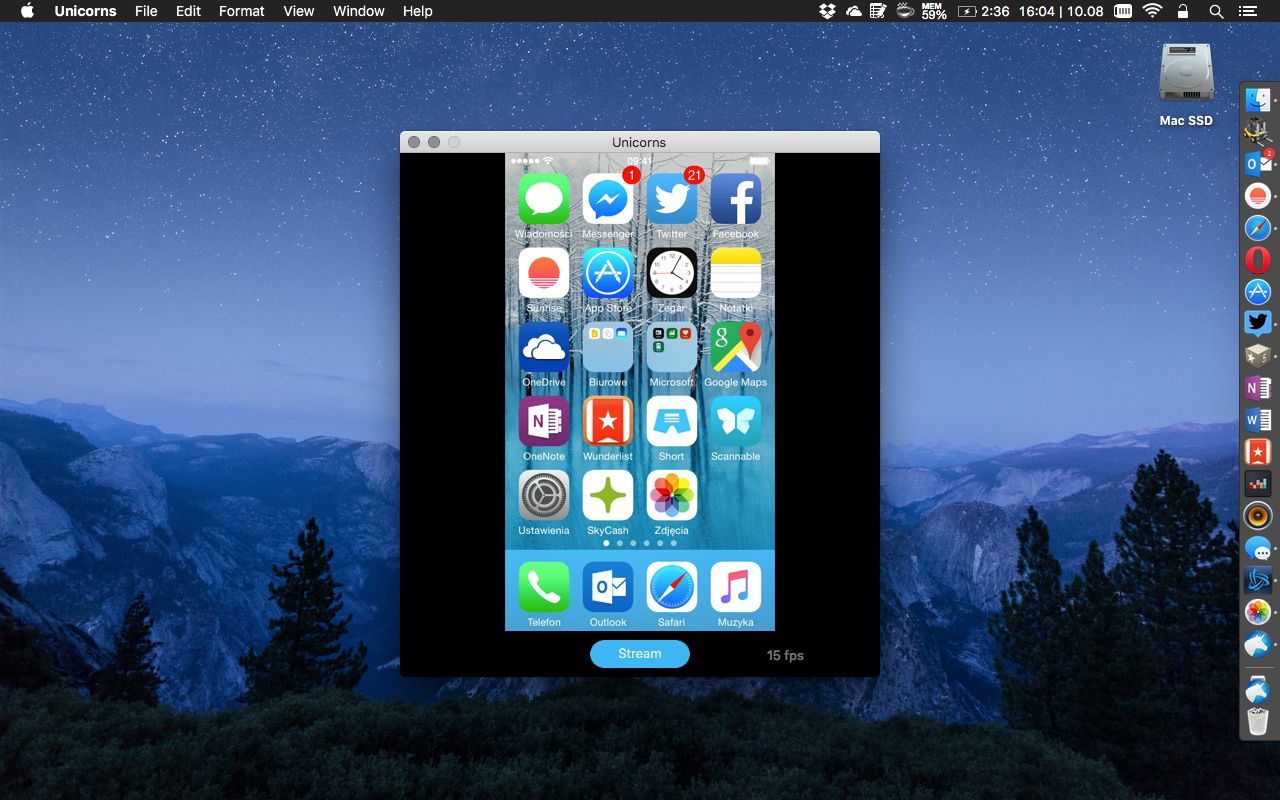Click the Dropbox menu bar icon
The image size is (1280, 800).
(x=827, y=11)
